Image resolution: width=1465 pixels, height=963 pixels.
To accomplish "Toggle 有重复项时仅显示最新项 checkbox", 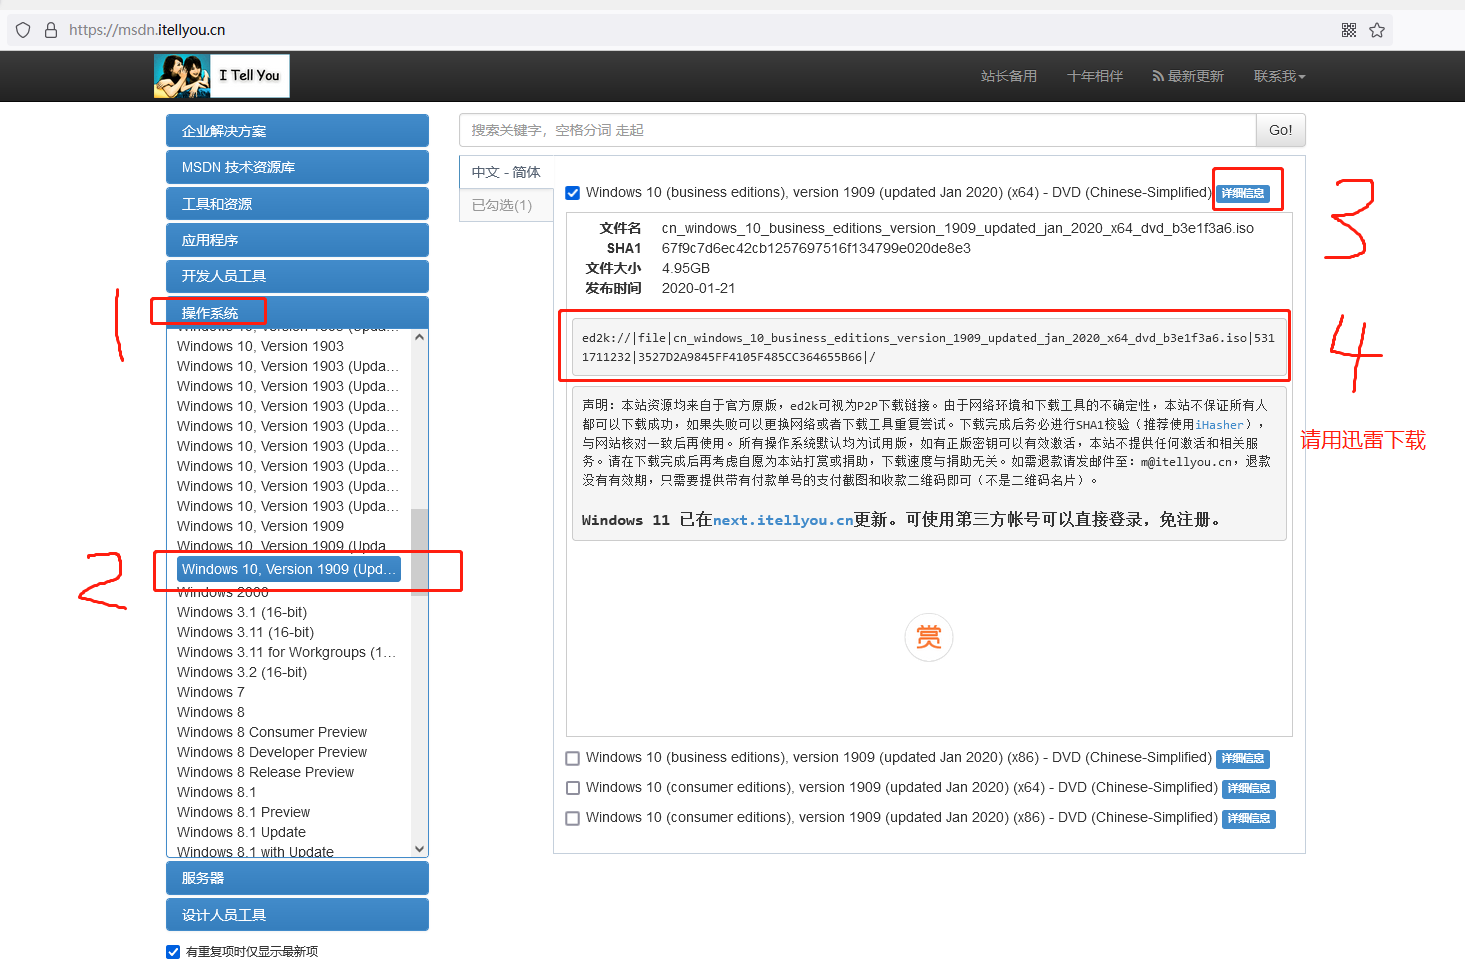I will (x=173, y=952).
